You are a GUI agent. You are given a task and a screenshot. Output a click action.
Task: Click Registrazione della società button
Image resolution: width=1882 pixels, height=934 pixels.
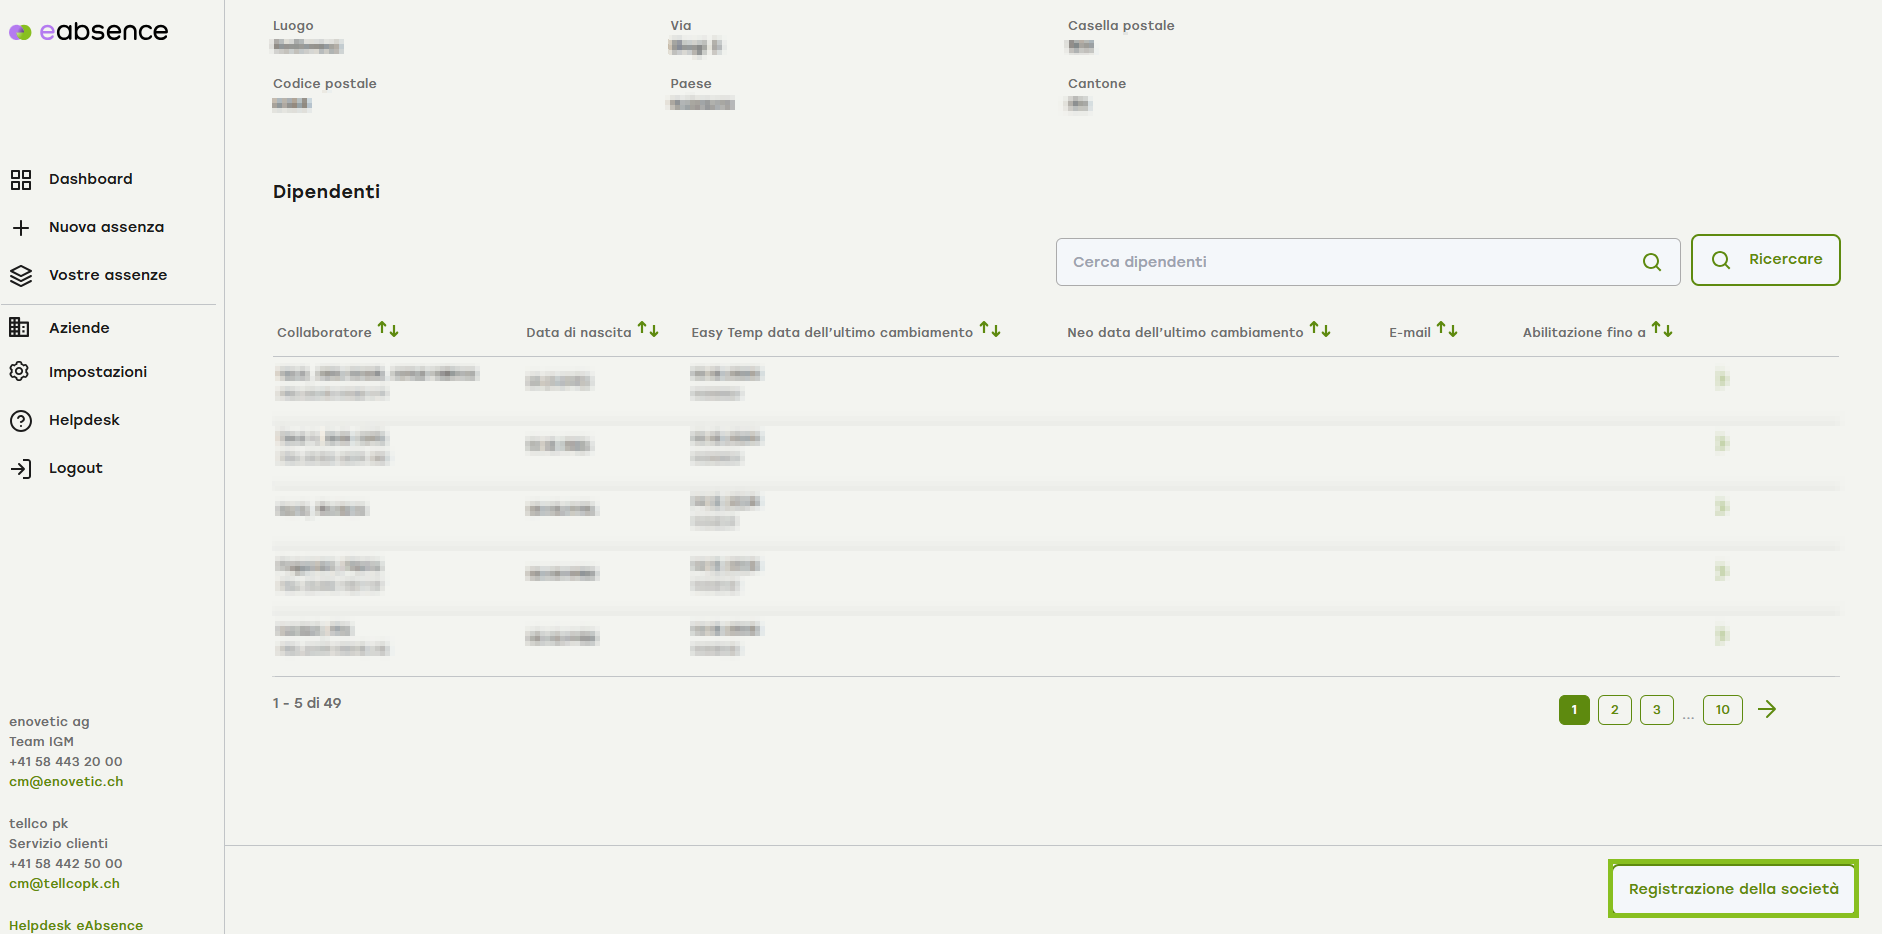(1733, 889)
